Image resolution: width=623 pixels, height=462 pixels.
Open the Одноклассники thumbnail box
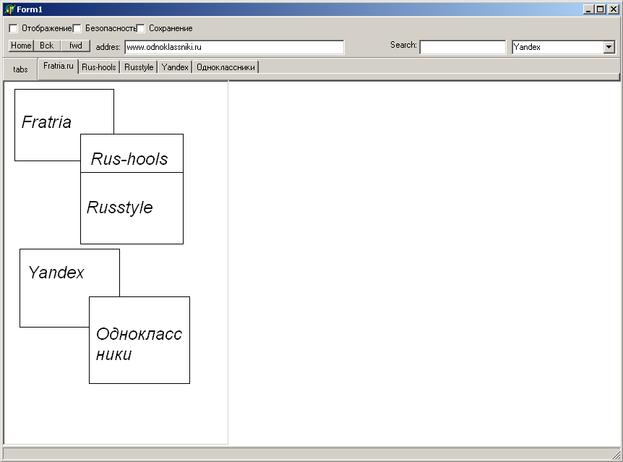coord(139,340)
